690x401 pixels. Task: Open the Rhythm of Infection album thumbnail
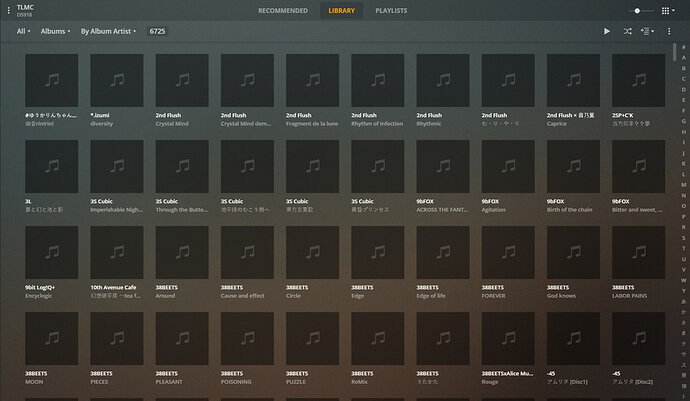[x=378, y=80]
